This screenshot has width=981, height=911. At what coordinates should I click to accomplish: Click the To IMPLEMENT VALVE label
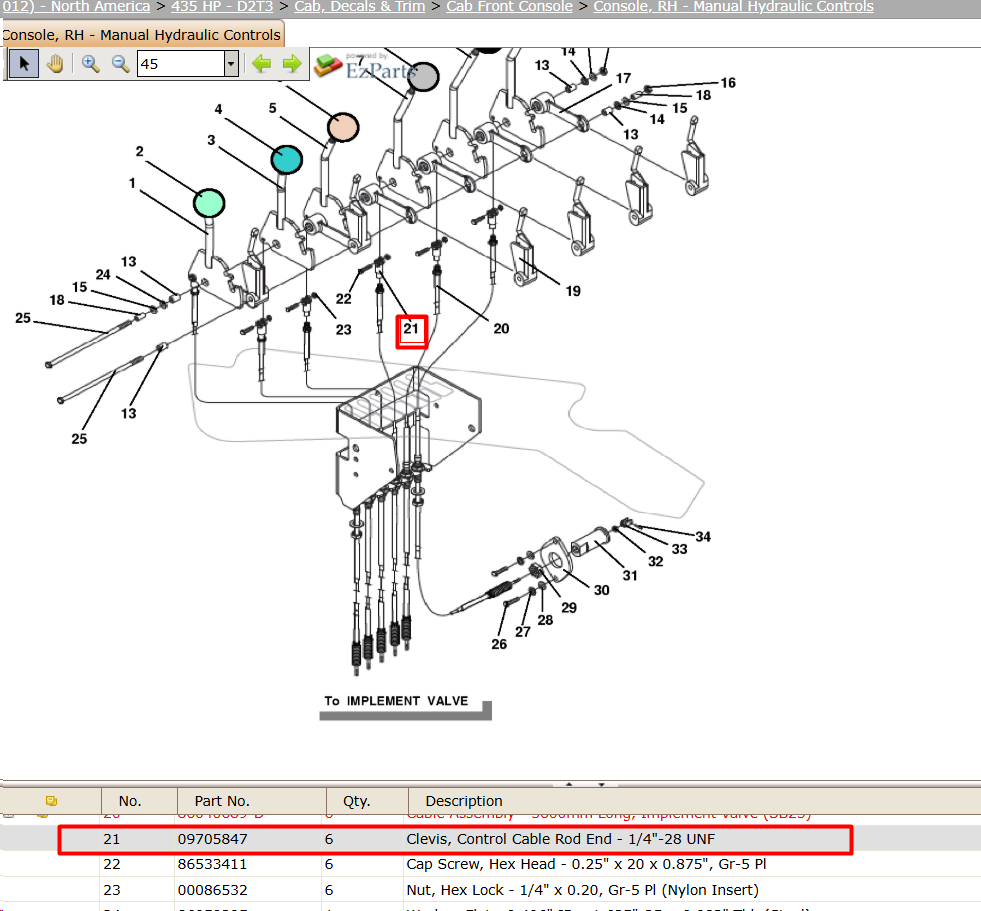[x=396, y=701]
